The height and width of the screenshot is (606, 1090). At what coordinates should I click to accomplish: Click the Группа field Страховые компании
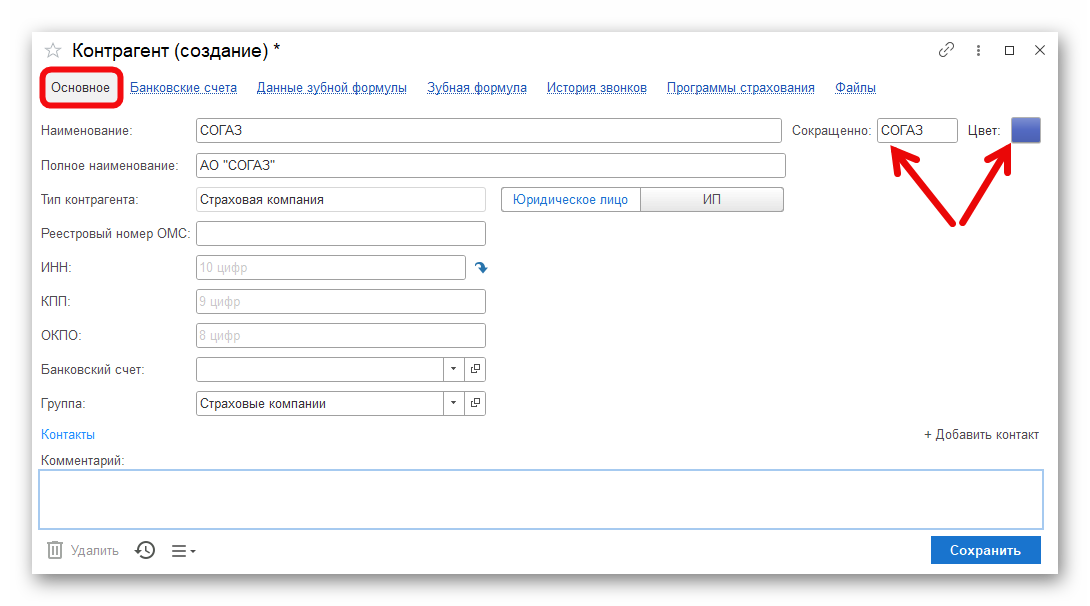(x=320, y=403)
